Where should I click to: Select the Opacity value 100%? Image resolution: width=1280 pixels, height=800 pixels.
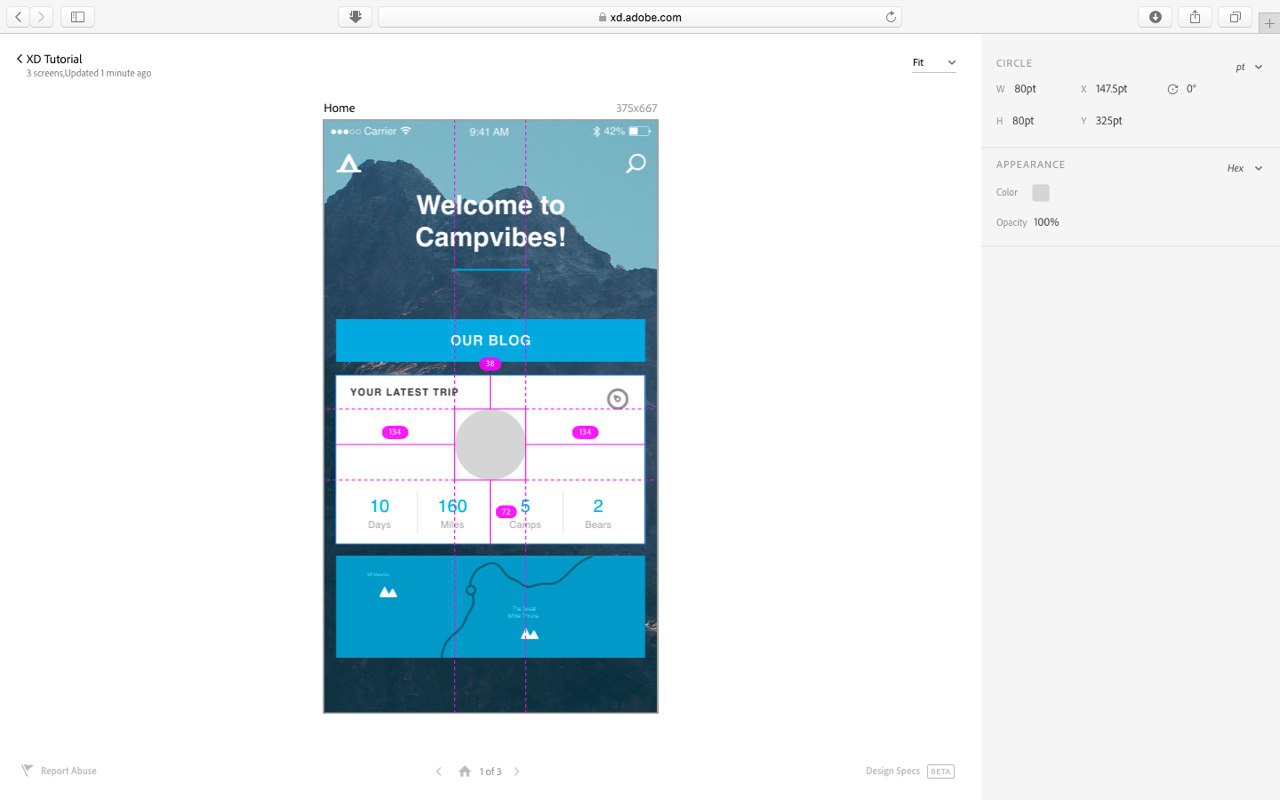click(1046, 222)
